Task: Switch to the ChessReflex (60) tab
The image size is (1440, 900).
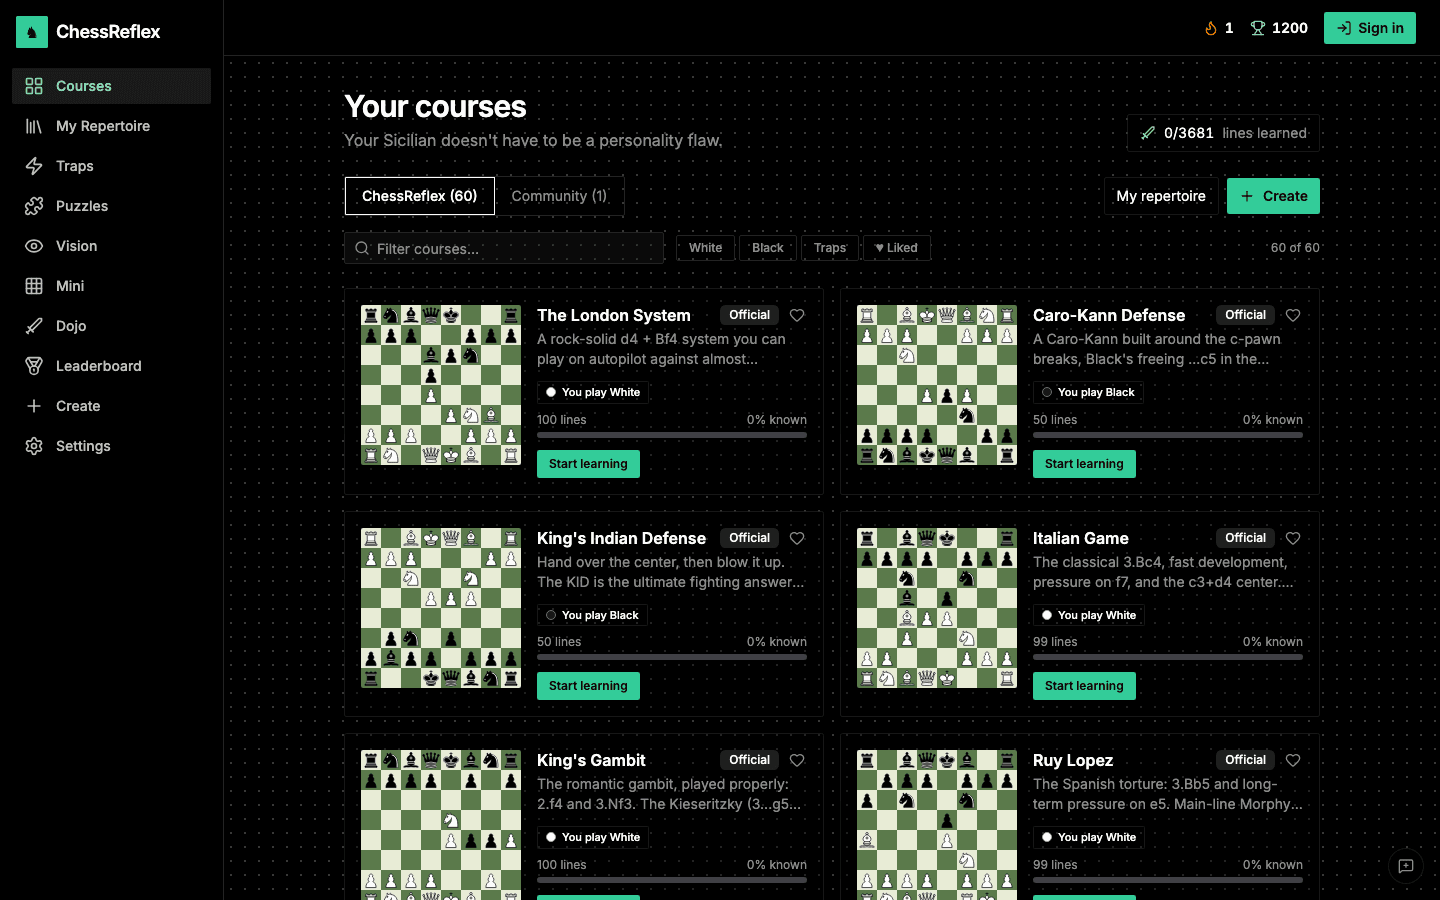Action: [x=419, y=196]
